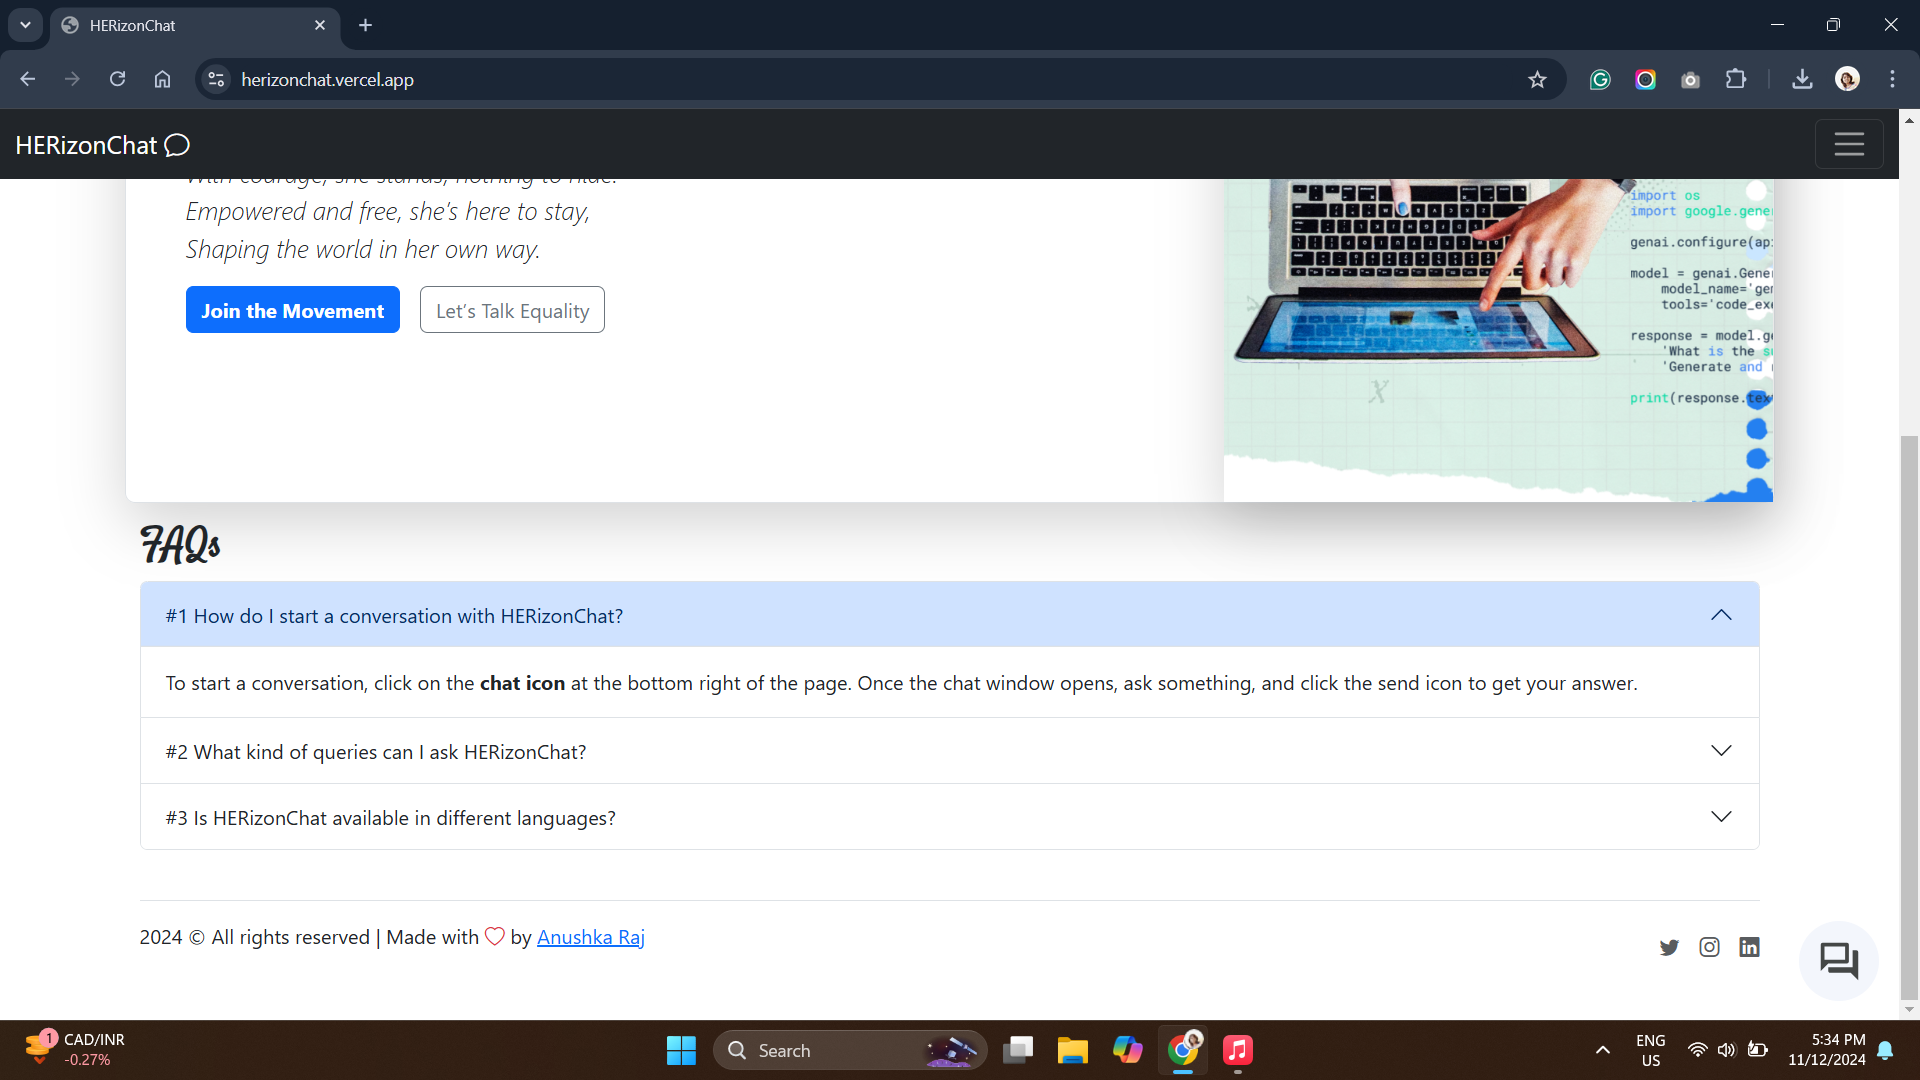
Task: Open the tab search dropdown arrow
Action: (x=25, y=25)
